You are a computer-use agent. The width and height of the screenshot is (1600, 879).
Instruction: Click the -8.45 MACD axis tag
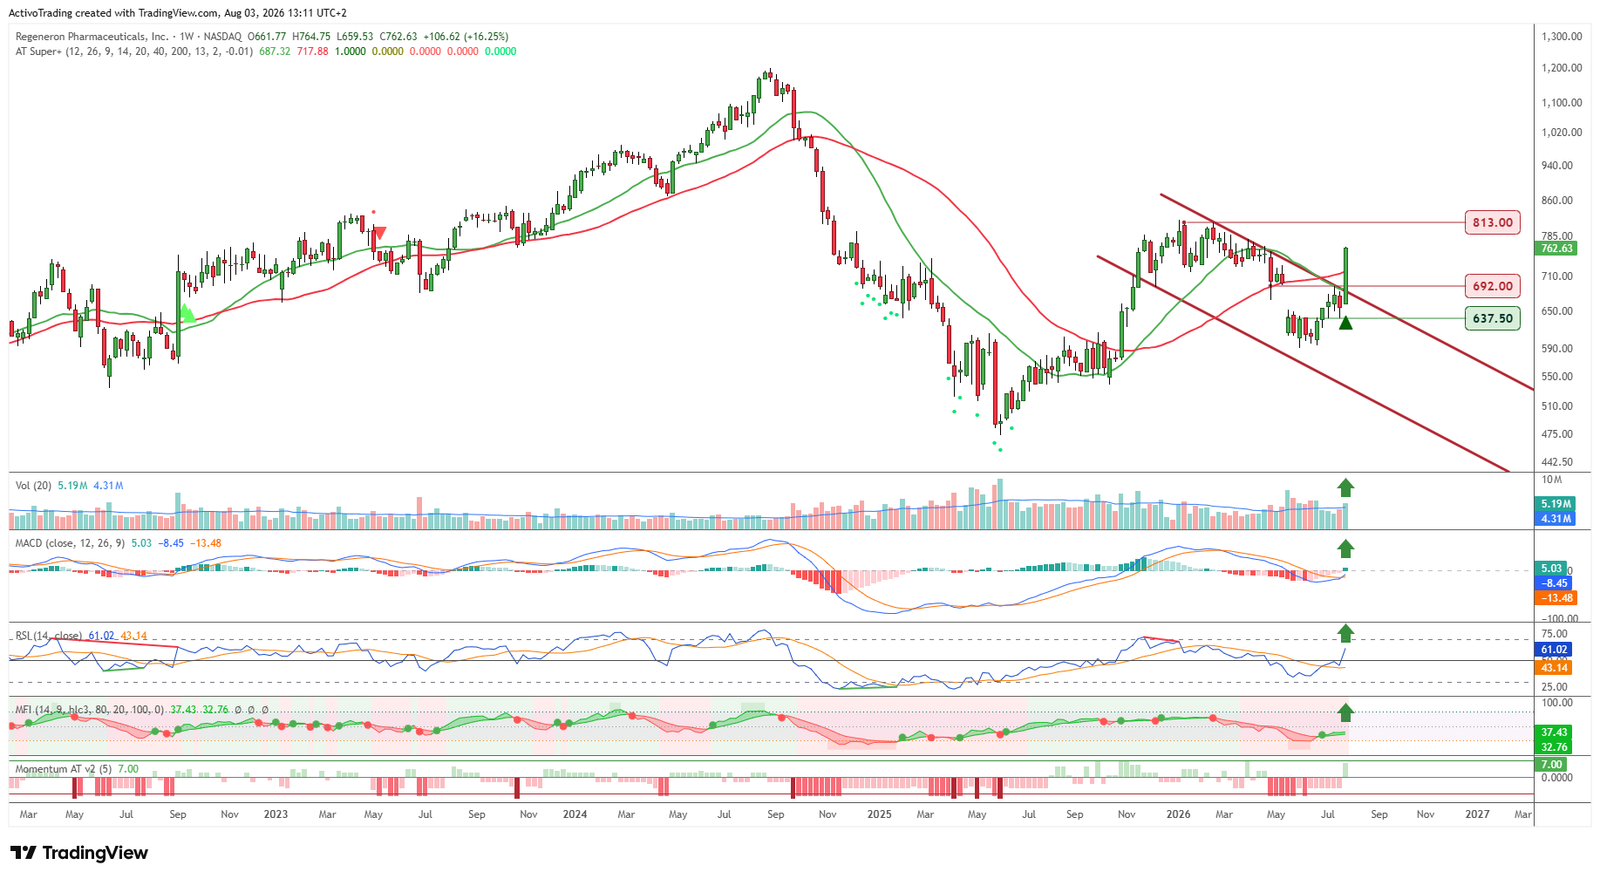click(1554, 583)
